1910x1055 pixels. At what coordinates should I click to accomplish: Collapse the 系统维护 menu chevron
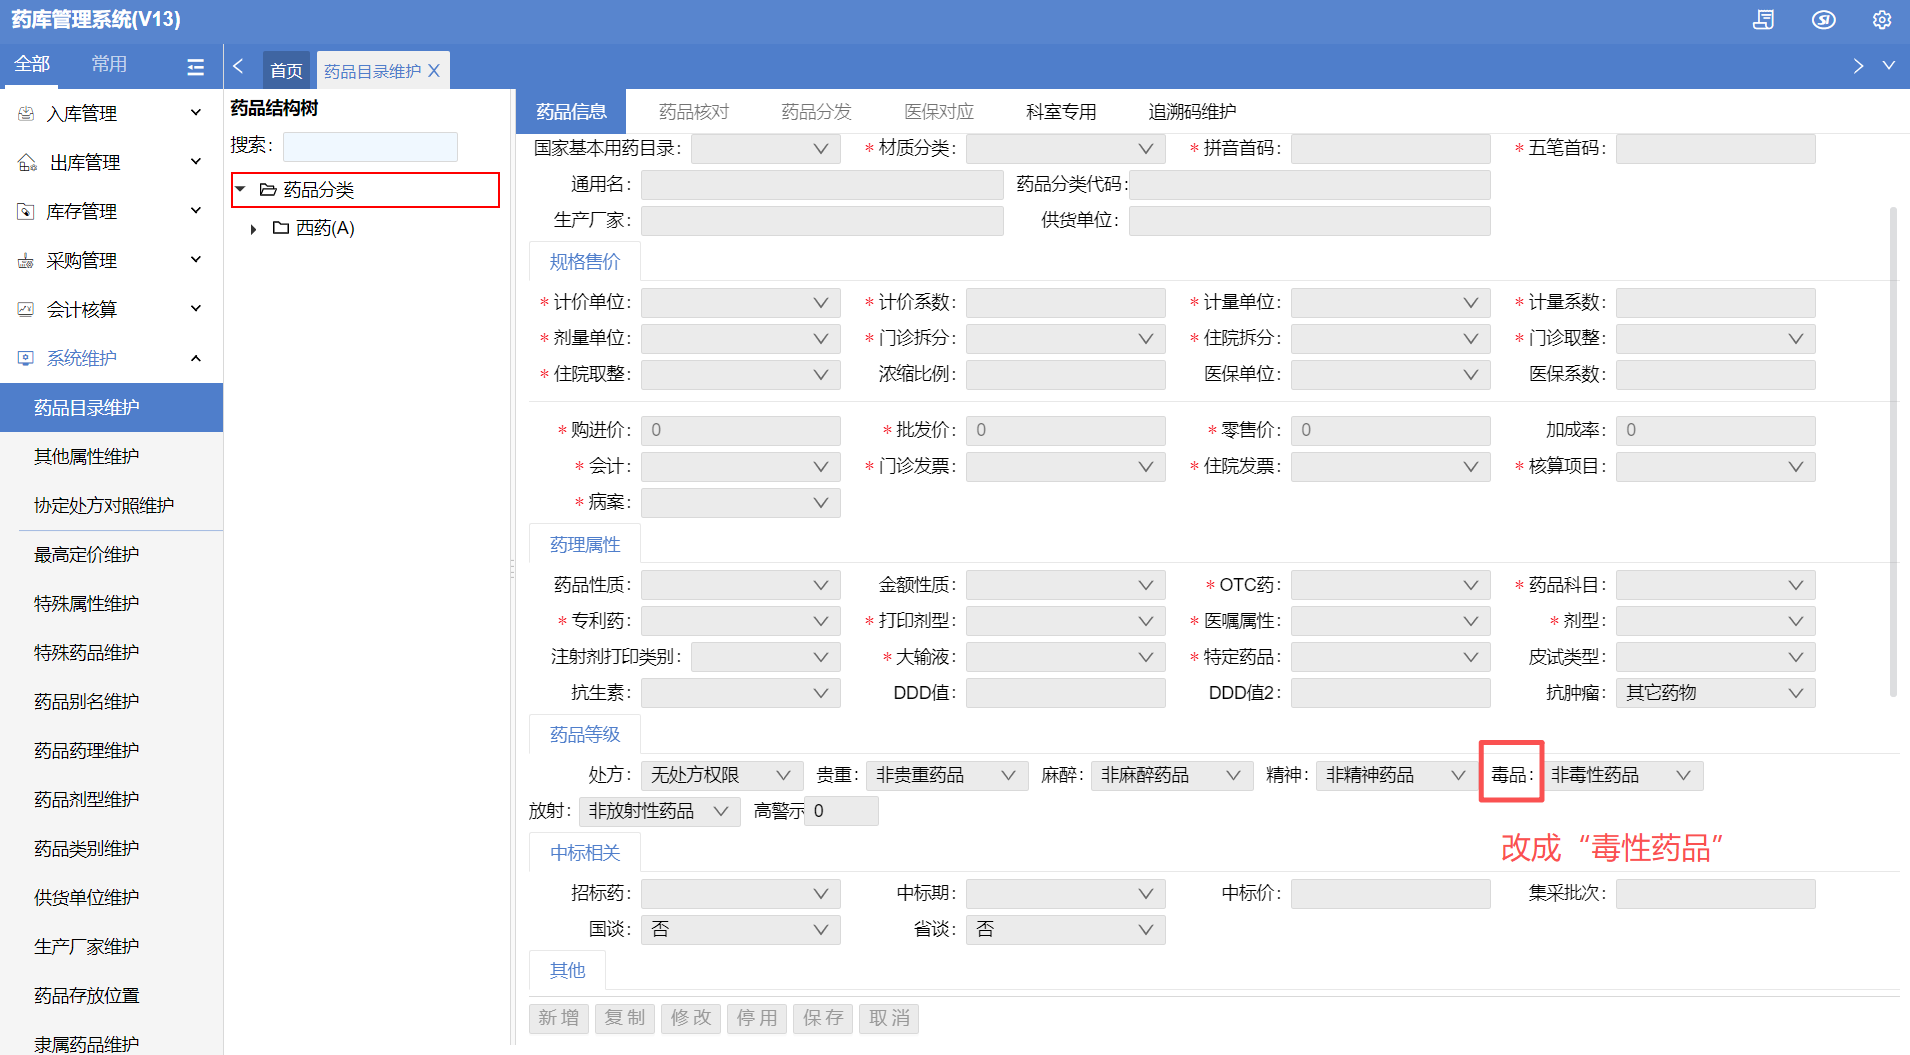pos(196,358)
